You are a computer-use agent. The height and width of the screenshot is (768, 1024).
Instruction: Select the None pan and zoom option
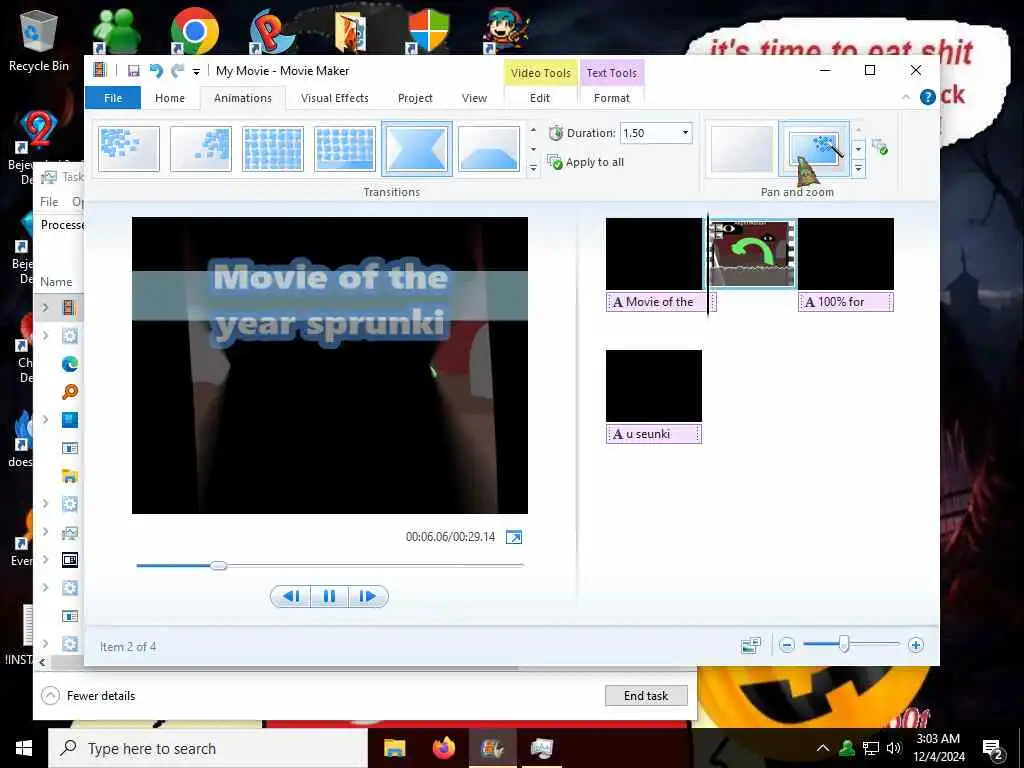[x=741, y=149]
